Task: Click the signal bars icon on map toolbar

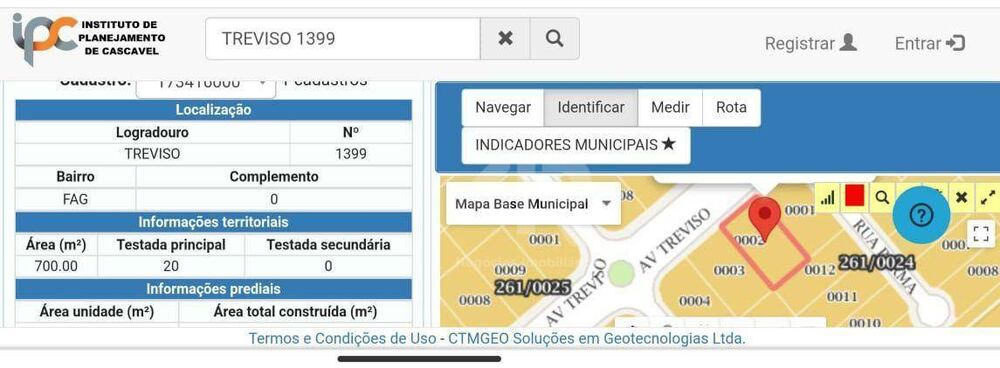Action: point(827,198)
